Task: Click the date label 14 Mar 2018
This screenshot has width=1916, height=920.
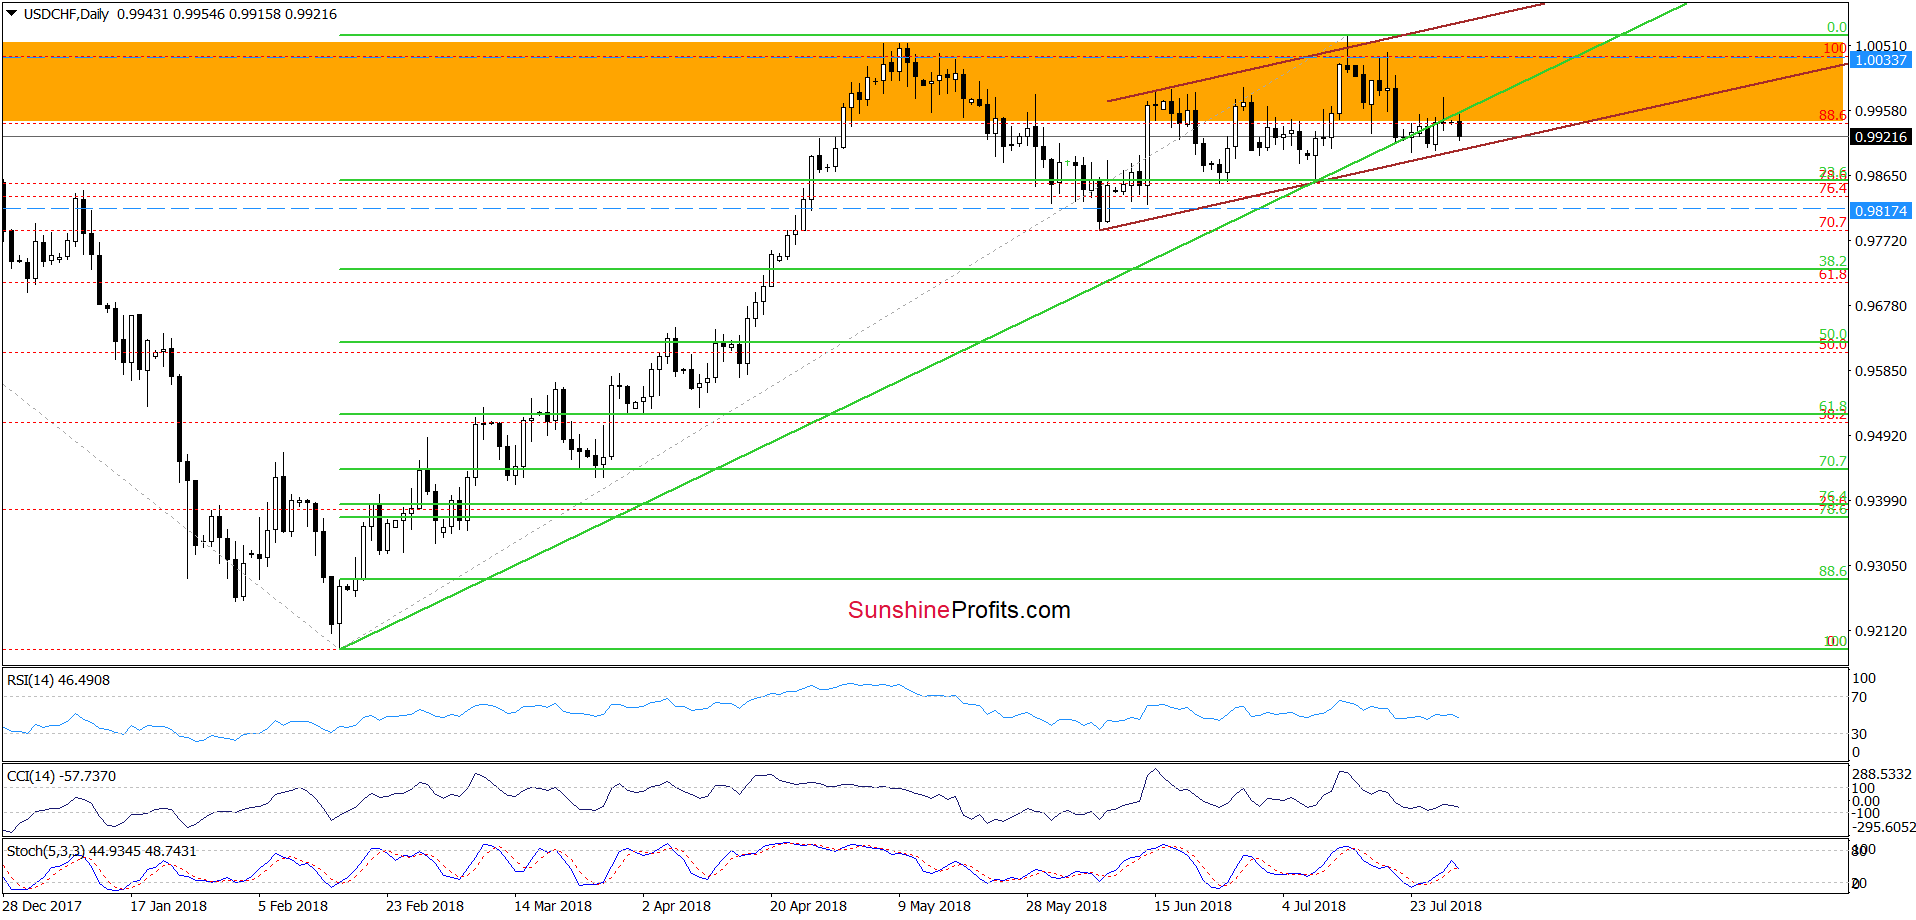Action: tap(553, 906)
